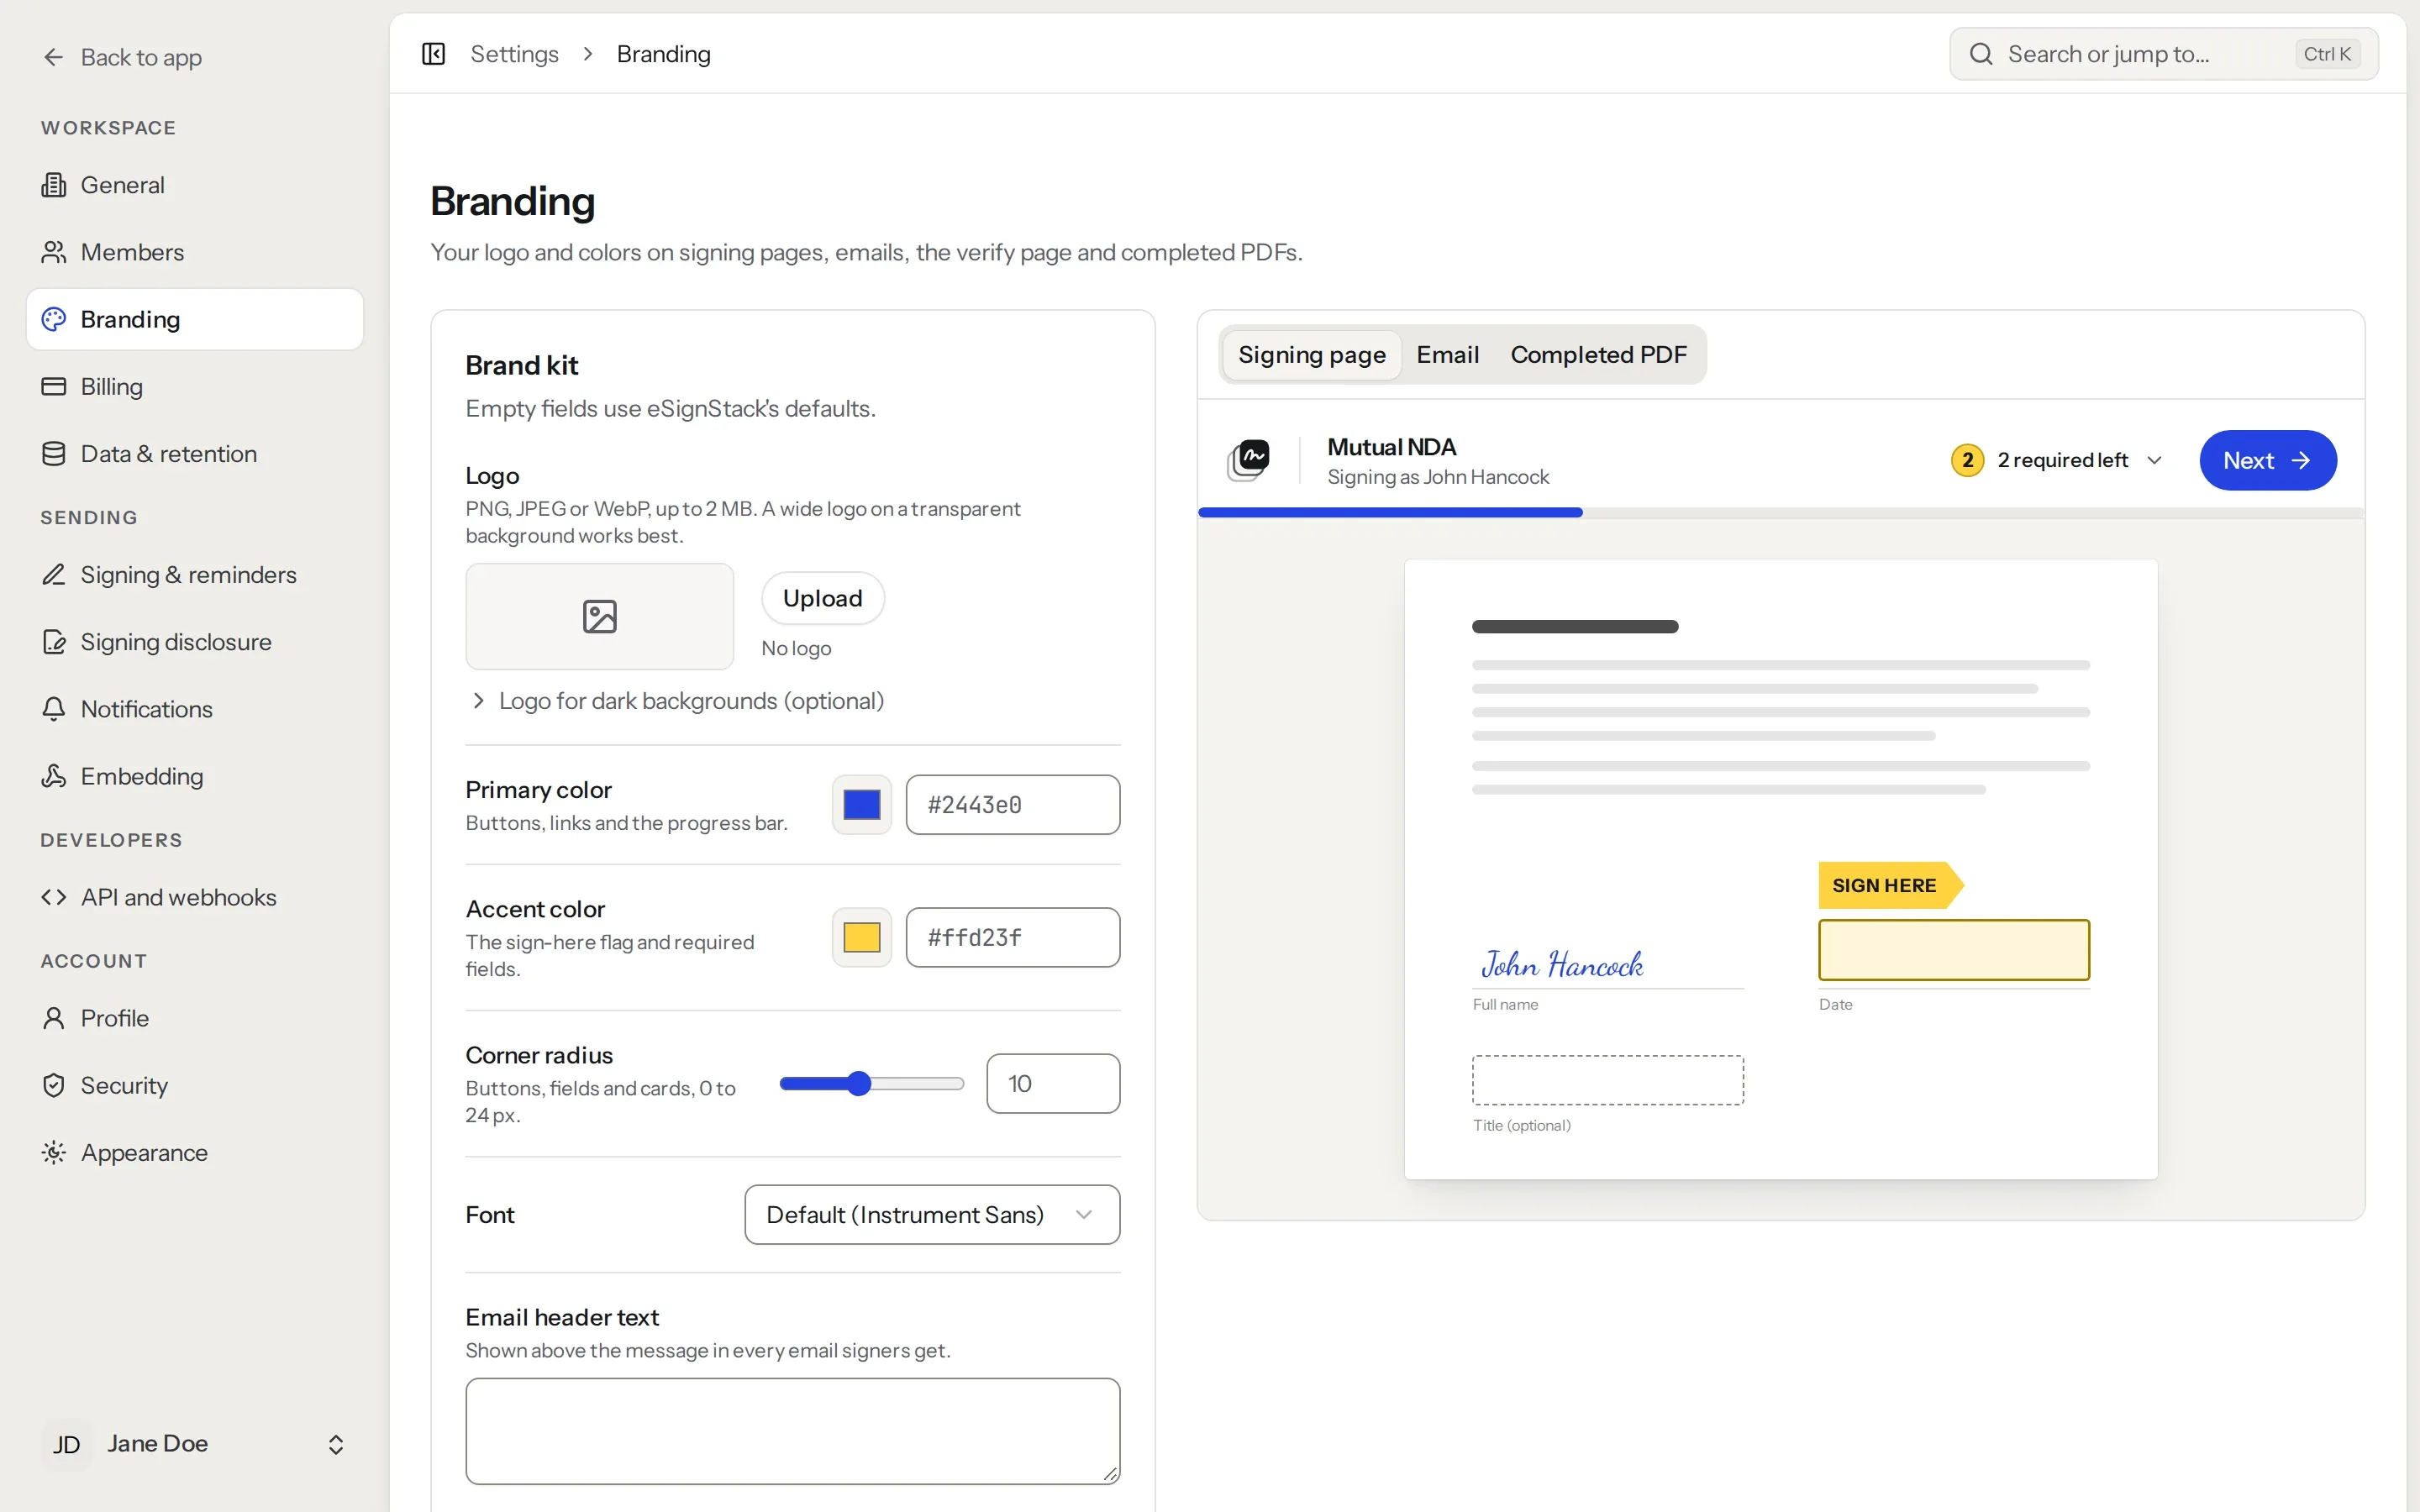Open Appearance settings
This screenshot has height=1512, width=2420.
tap(195, 1152)
